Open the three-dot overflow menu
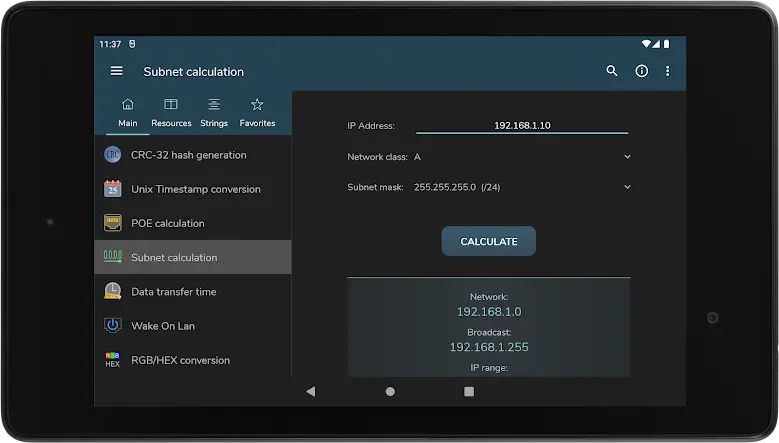 point(667,71)
